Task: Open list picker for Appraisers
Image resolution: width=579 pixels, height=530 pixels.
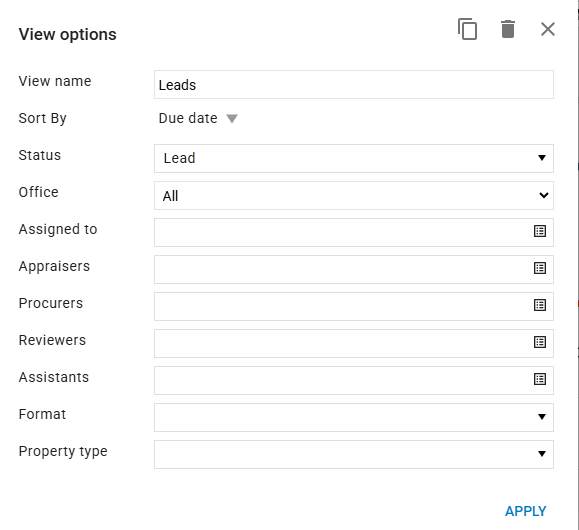Action: [540, 268]
